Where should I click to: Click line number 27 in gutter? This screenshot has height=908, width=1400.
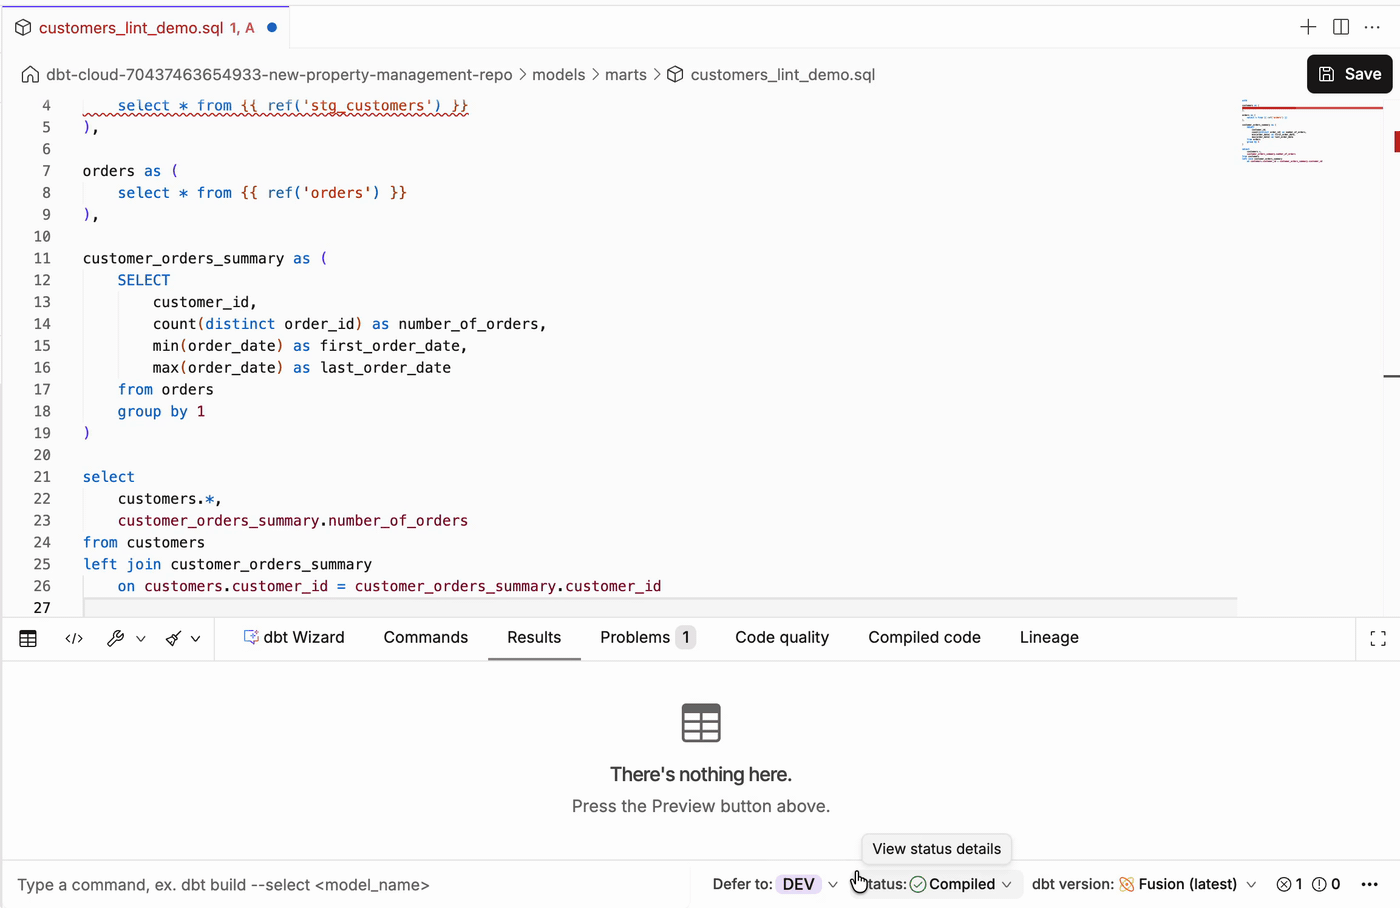pyautogui.click(x=42, y=607)
